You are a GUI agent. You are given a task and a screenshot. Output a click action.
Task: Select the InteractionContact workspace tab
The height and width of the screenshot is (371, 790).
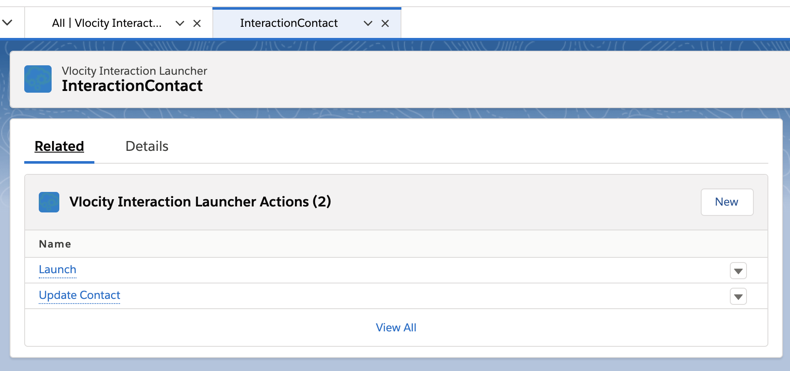click(289, 23)
